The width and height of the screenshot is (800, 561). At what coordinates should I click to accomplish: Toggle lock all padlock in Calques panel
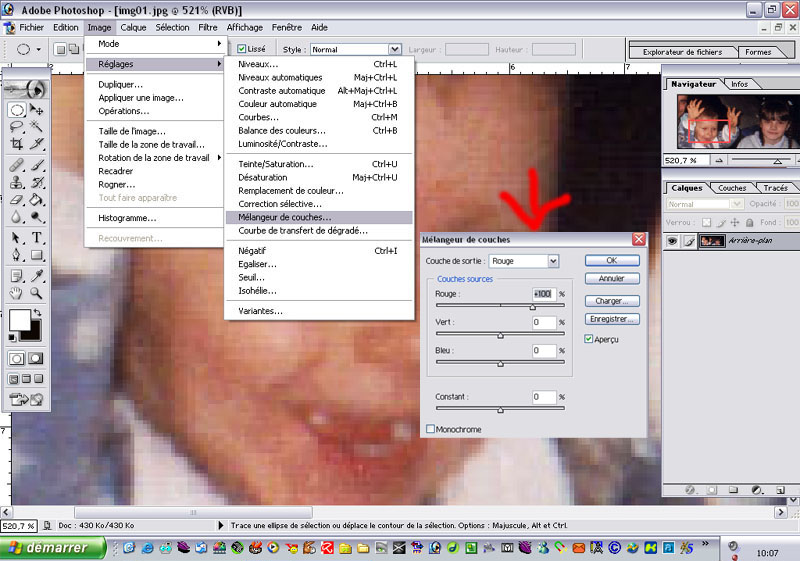749,222
